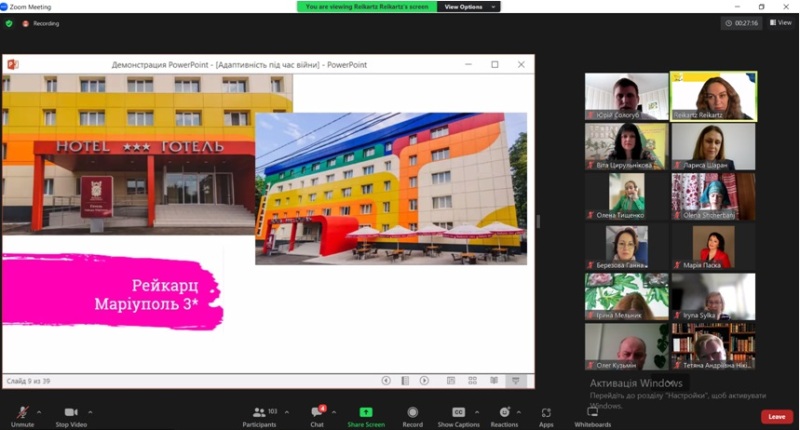Viewport: 800px width, 430px height.
Task: Go to the previous slide in PowerPoint
Action: point(386,381)
